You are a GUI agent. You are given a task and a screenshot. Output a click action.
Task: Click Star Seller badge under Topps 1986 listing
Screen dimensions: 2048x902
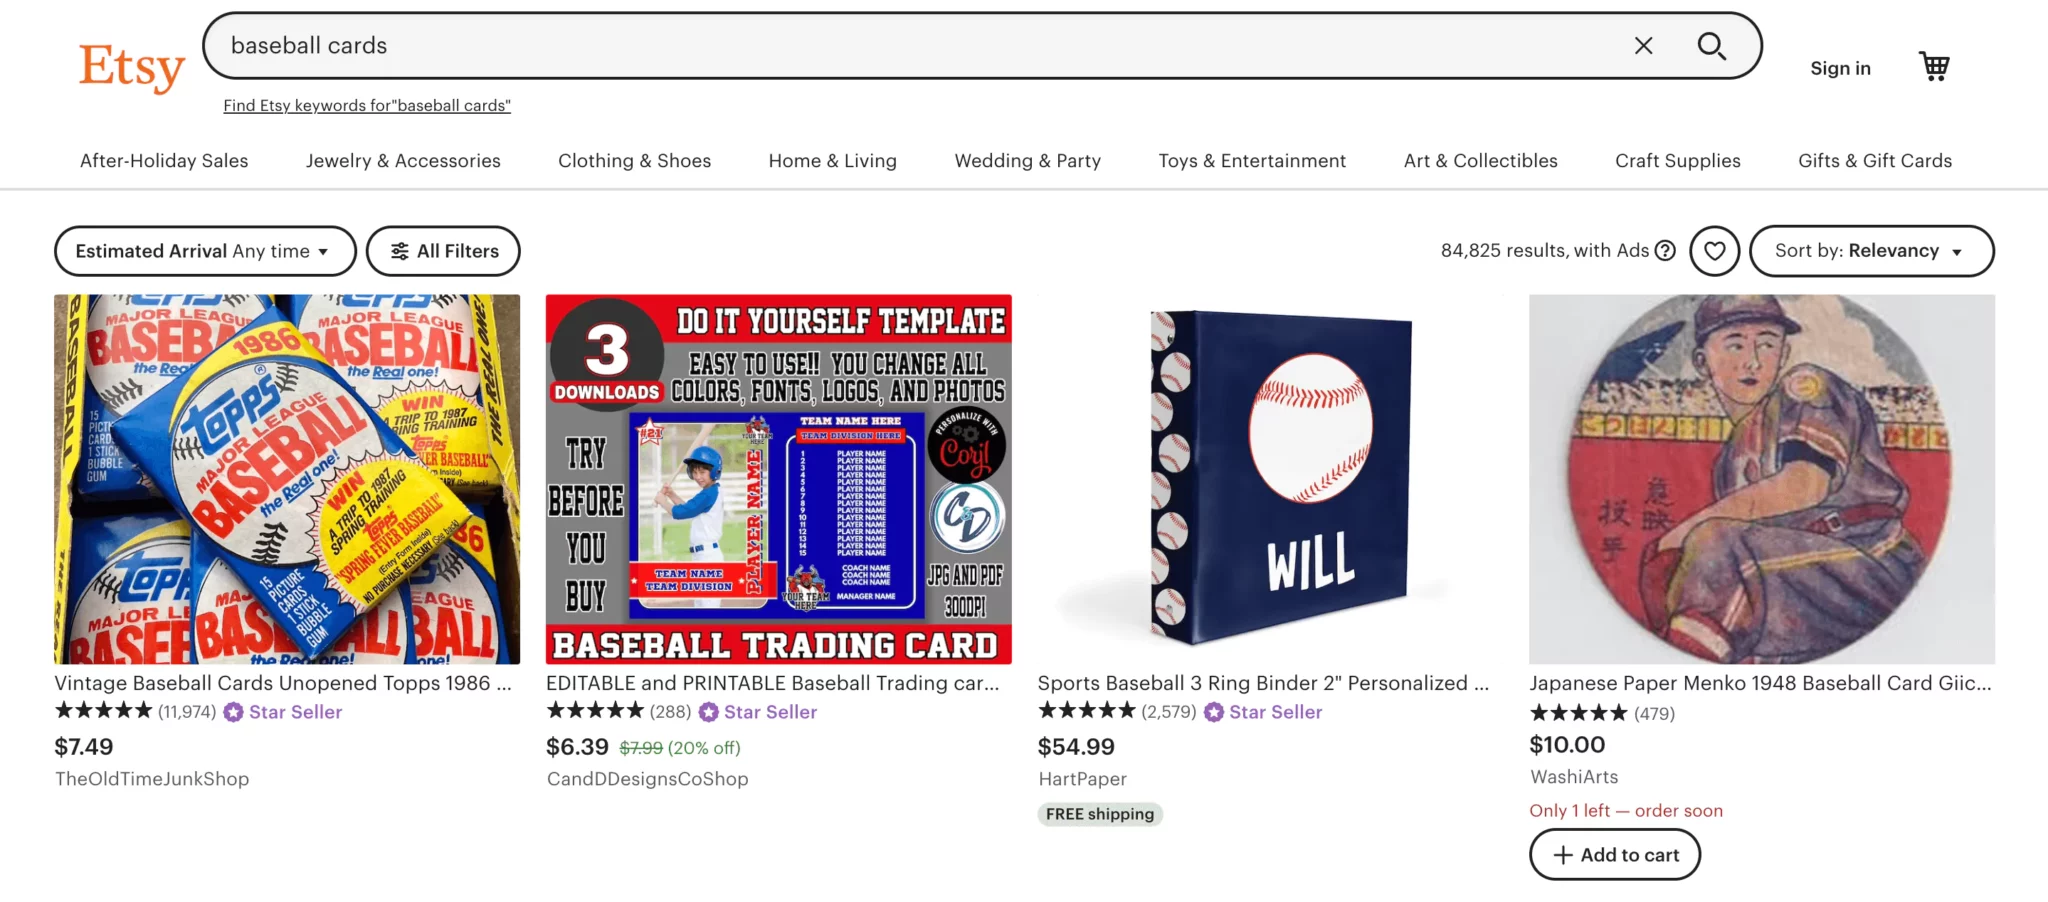283,712
